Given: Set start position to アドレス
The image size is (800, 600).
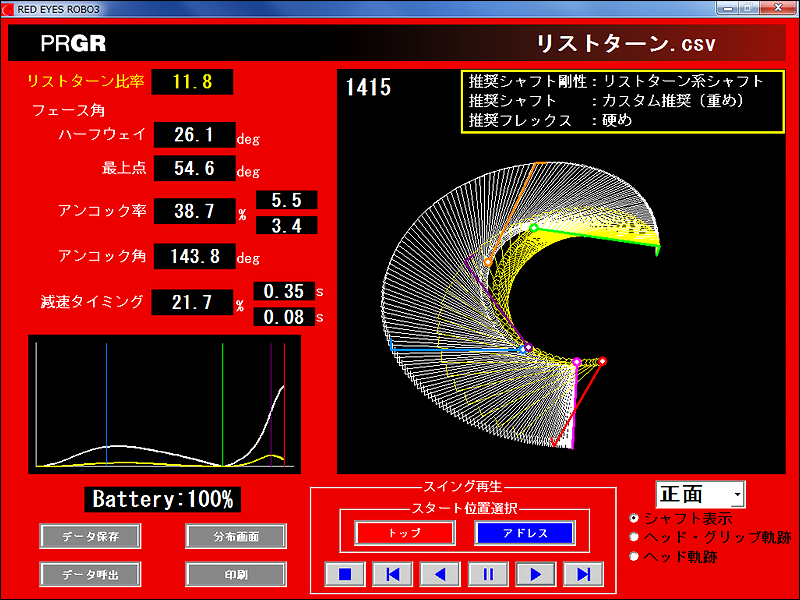Looking at the screenshot, I should [524, 533].
